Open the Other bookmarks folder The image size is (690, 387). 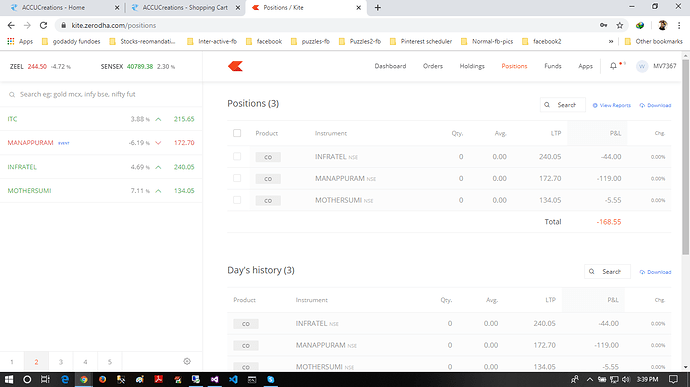tap(653, 41)
